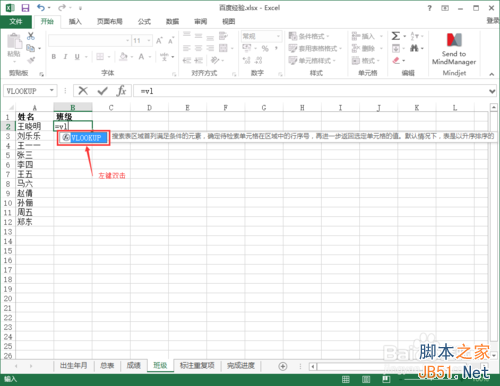This screenshot has height=386, width=500.
Task: Click Merge and Center icon
Action: pos(223,48)
